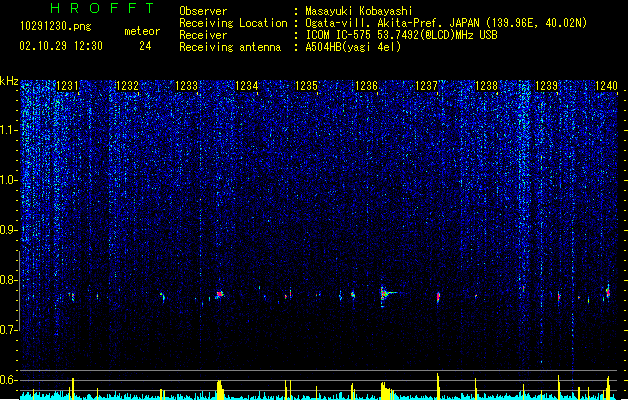
Task: Click the 1231 time marker
Action: pyautogui.click(x=67, y=86)
